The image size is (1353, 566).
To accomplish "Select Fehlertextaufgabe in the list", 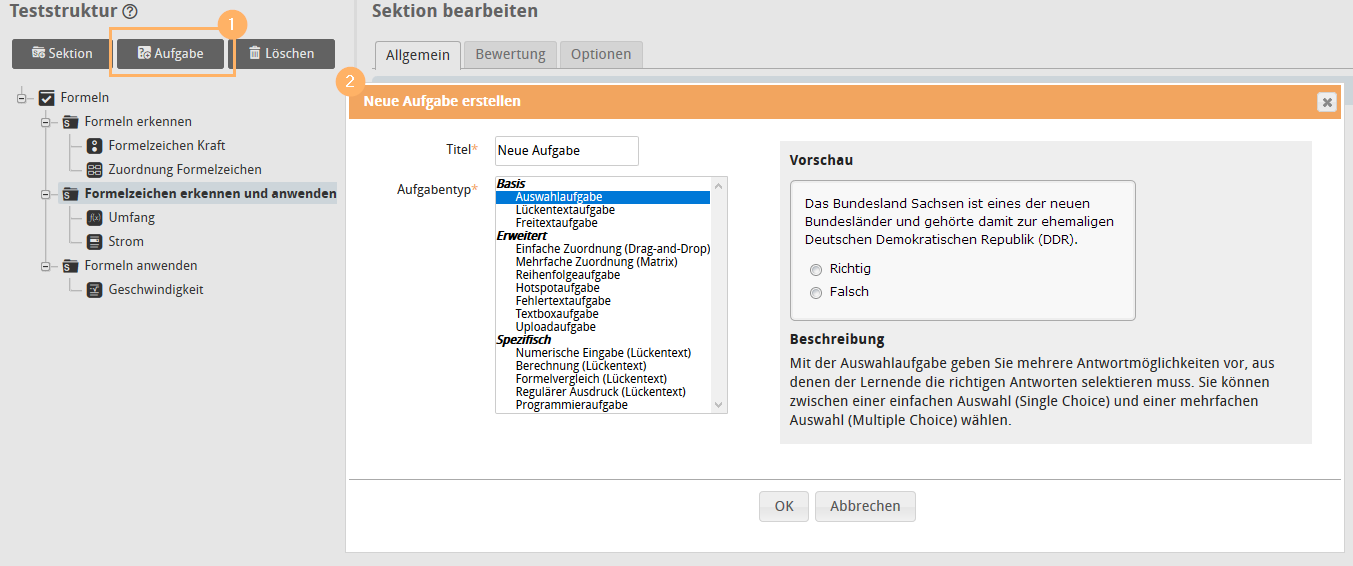I will point(602,301).
